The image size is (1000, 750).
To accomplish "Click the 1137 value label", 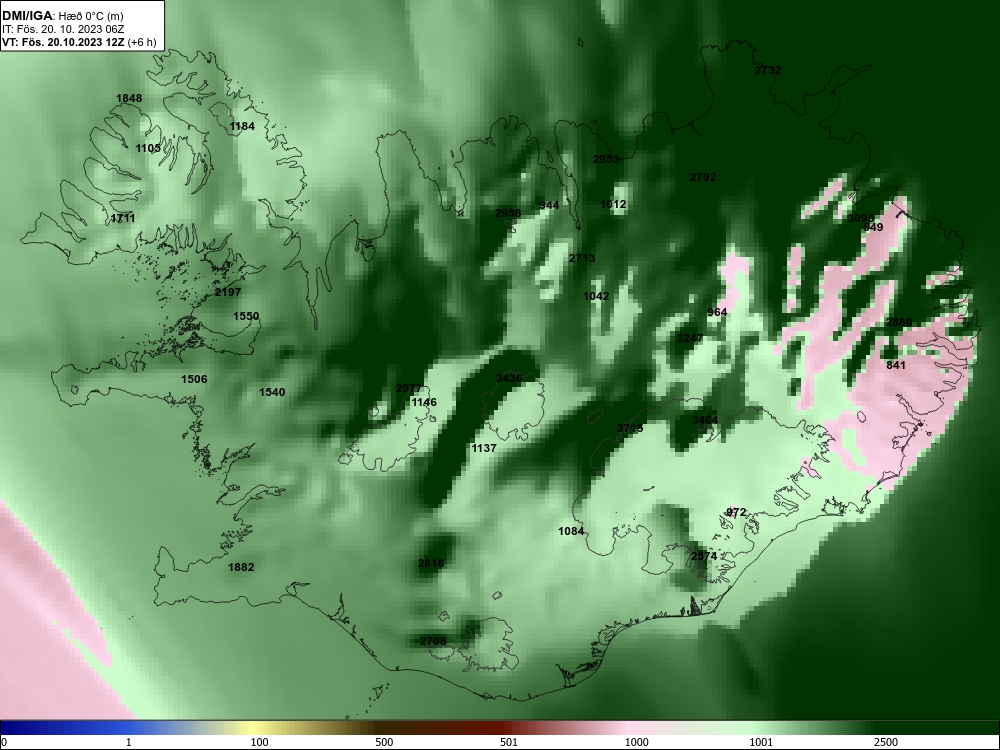I will pos(483,448).
